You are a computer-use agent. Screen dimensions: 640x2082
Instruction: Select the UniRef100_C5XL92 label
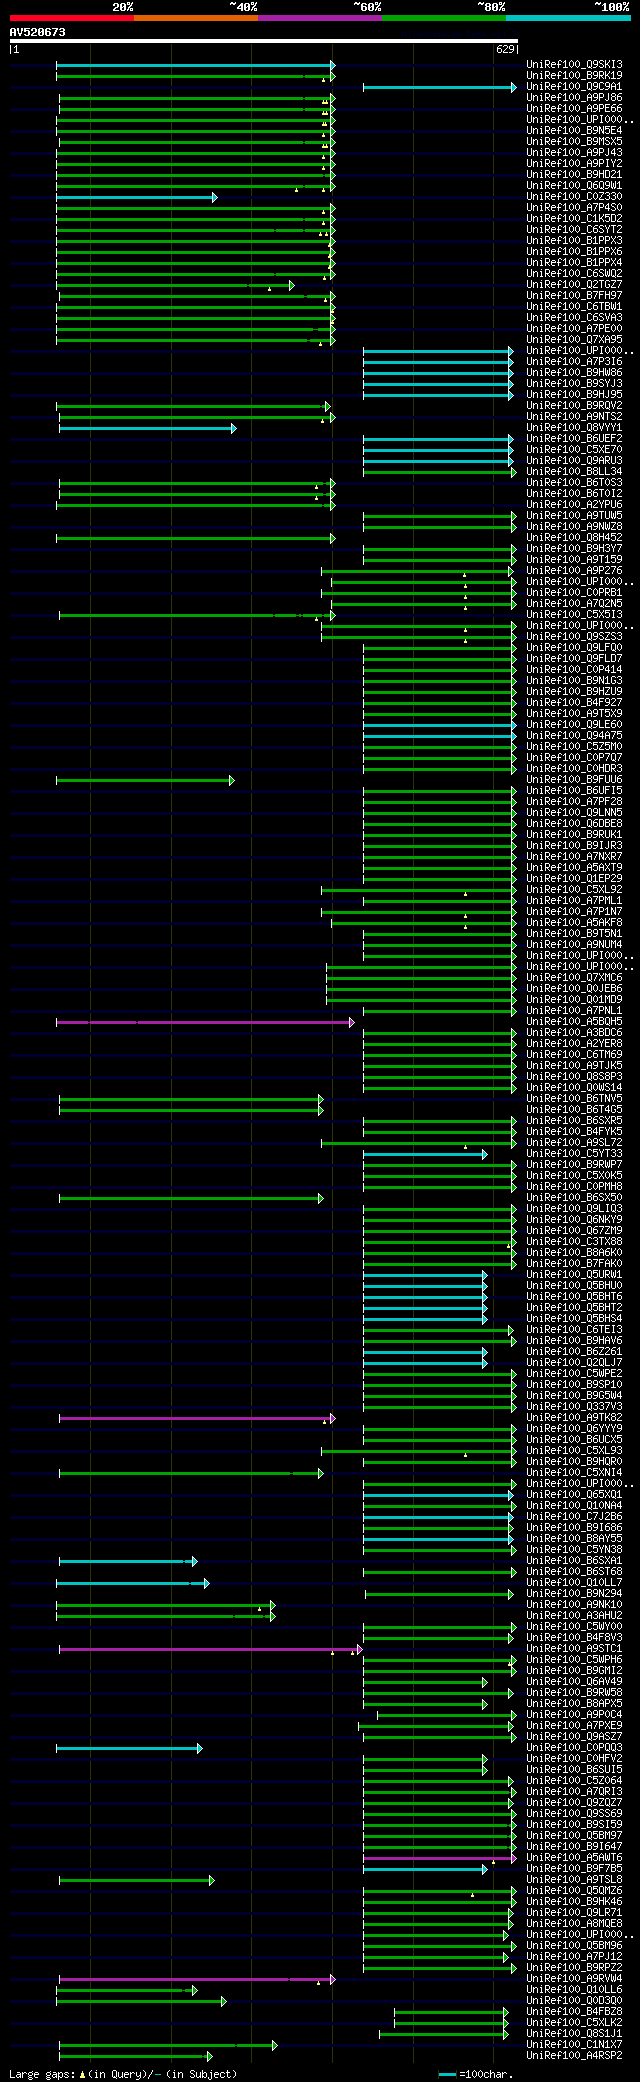click(574, 890)
